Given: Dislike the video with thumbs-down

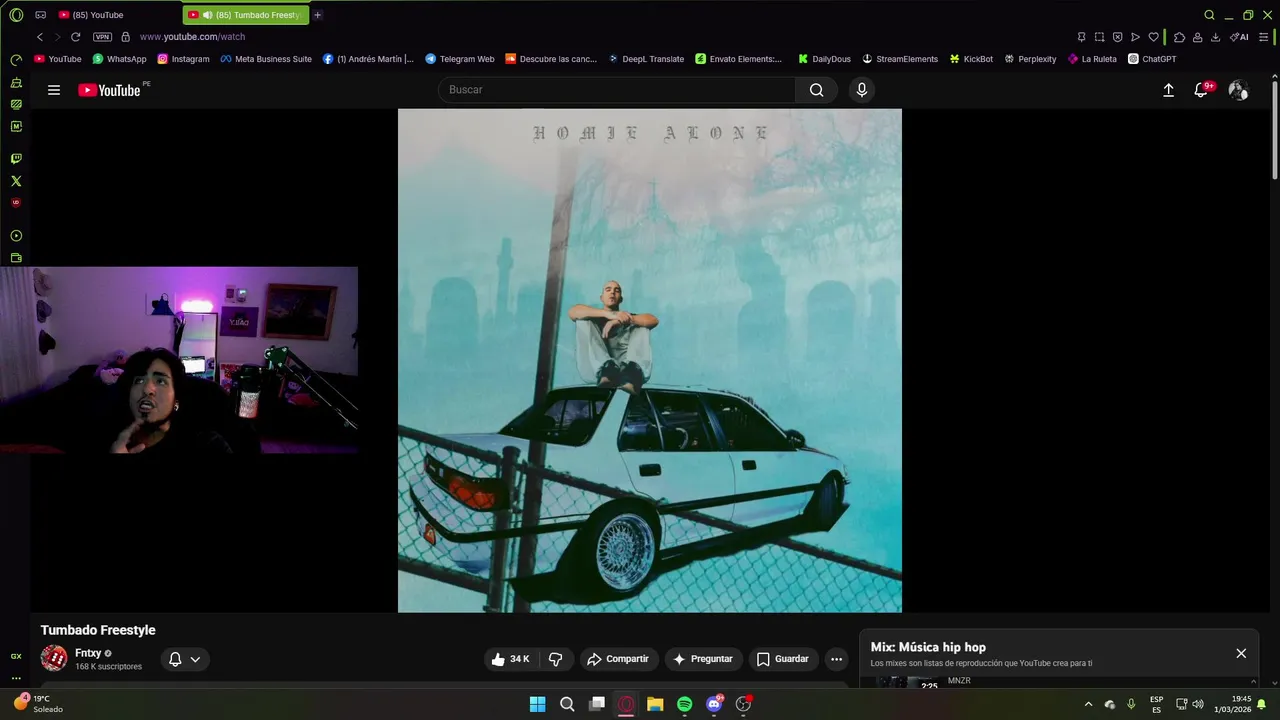Looking at the screenshot, I should tap(556, 659).
